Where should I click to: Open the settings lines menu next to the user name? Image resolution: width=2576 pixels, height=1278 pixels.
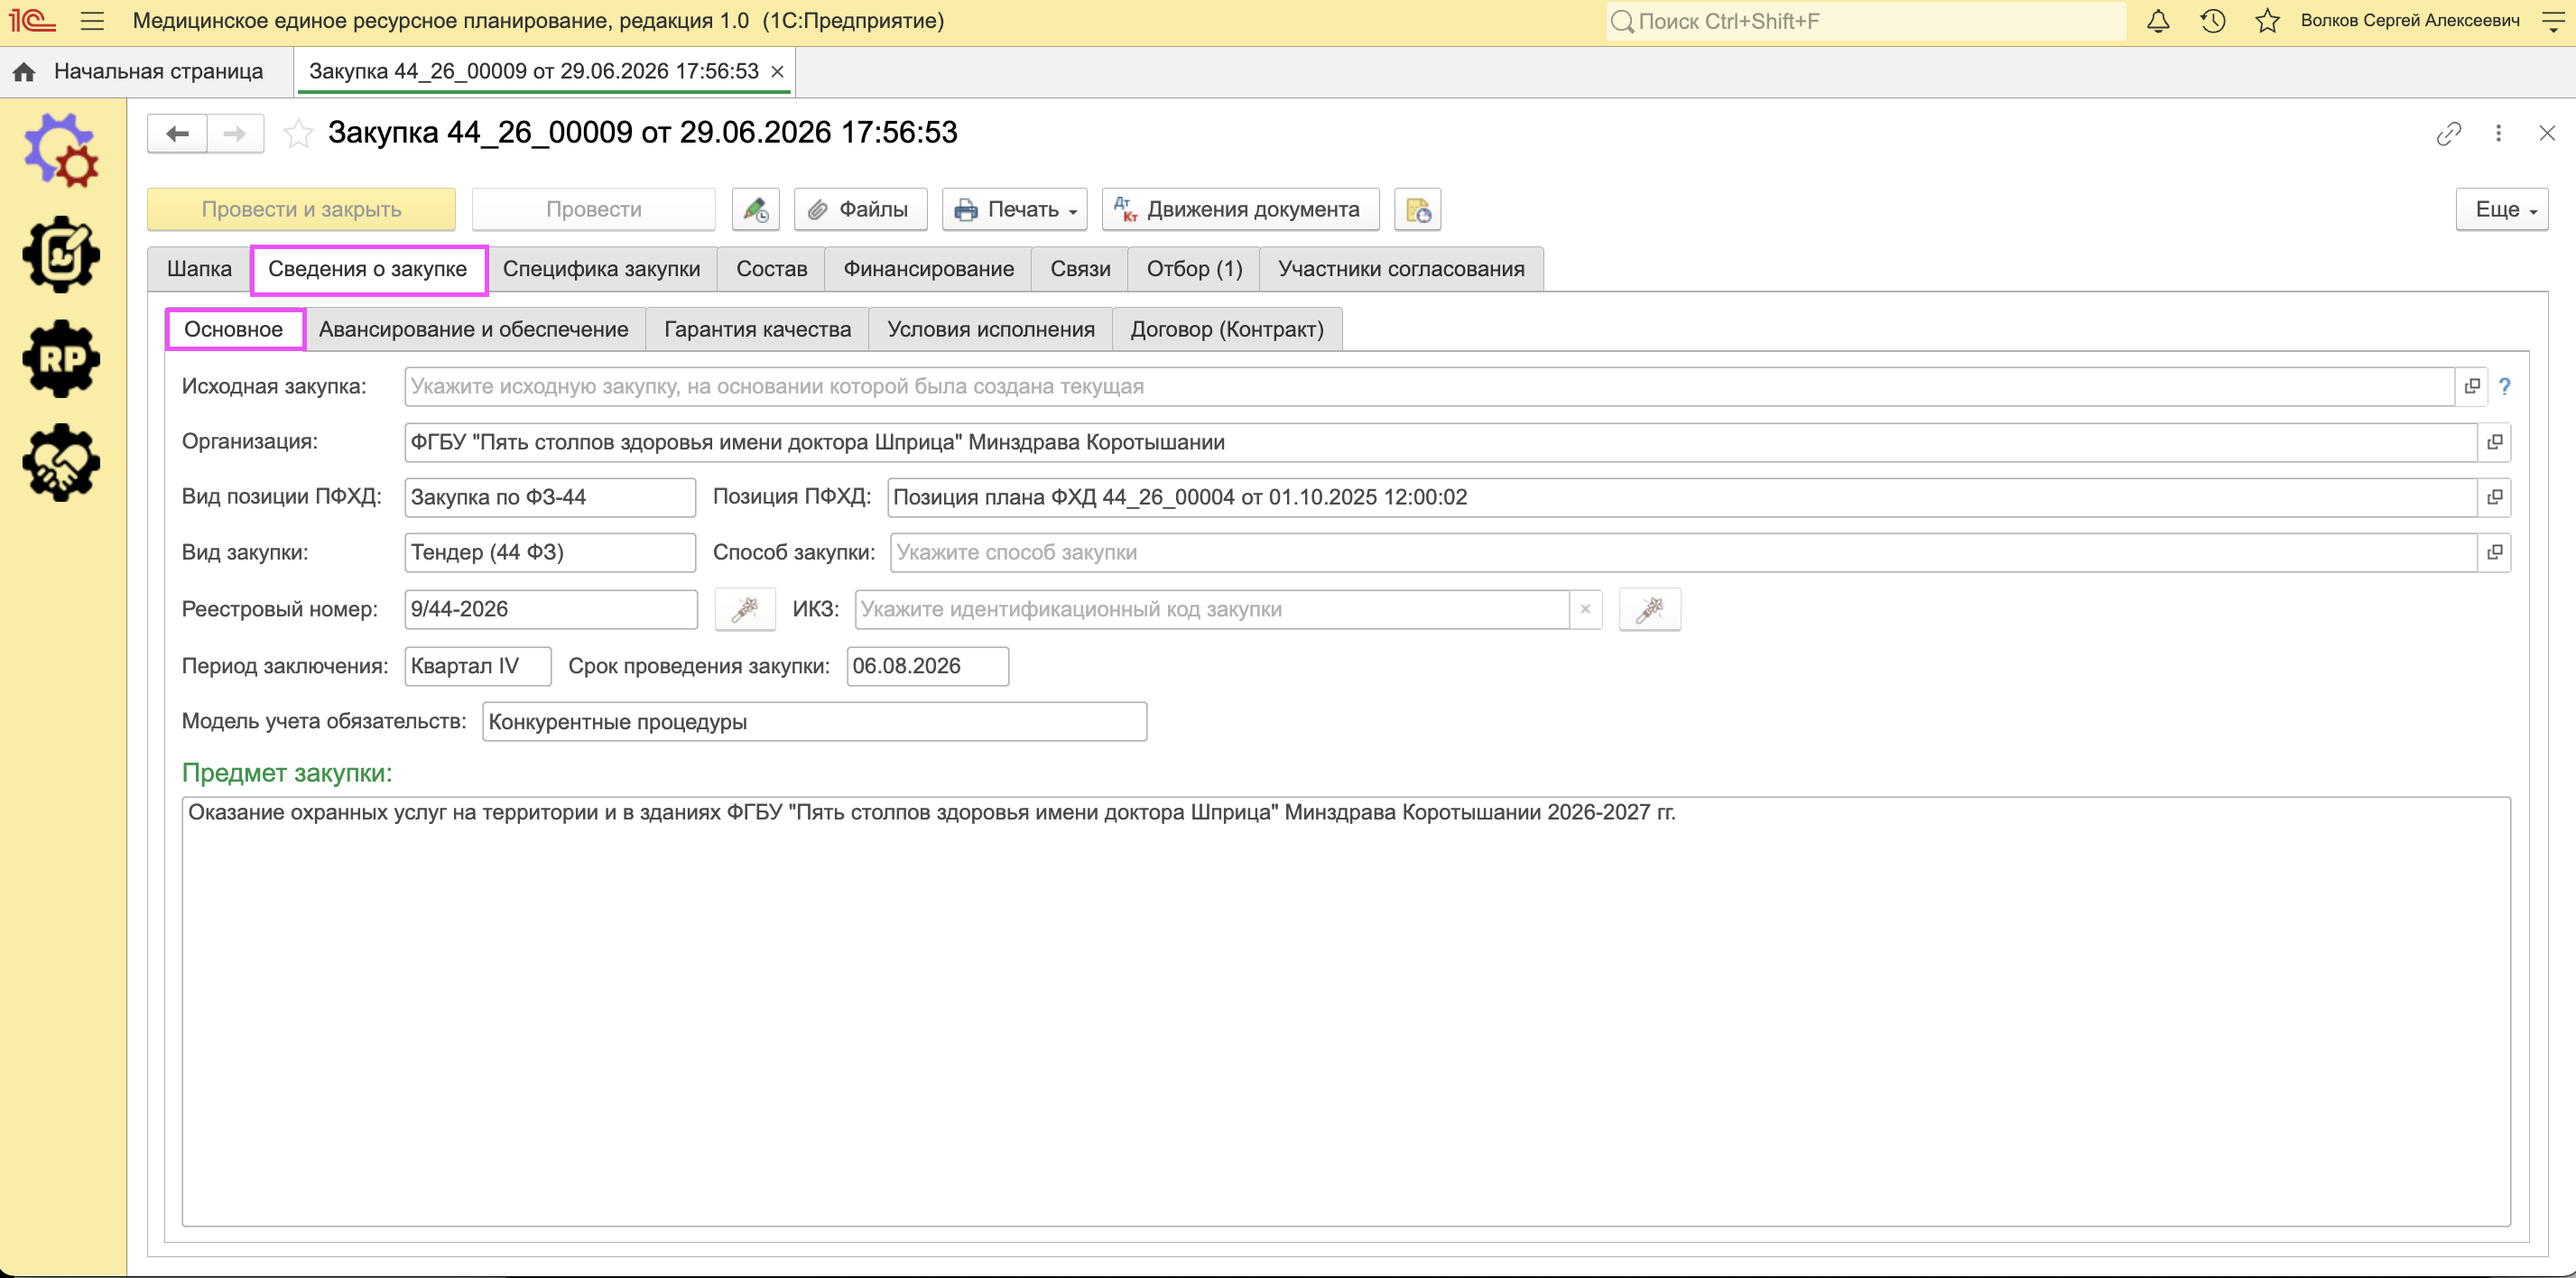tap(2553, 21)
